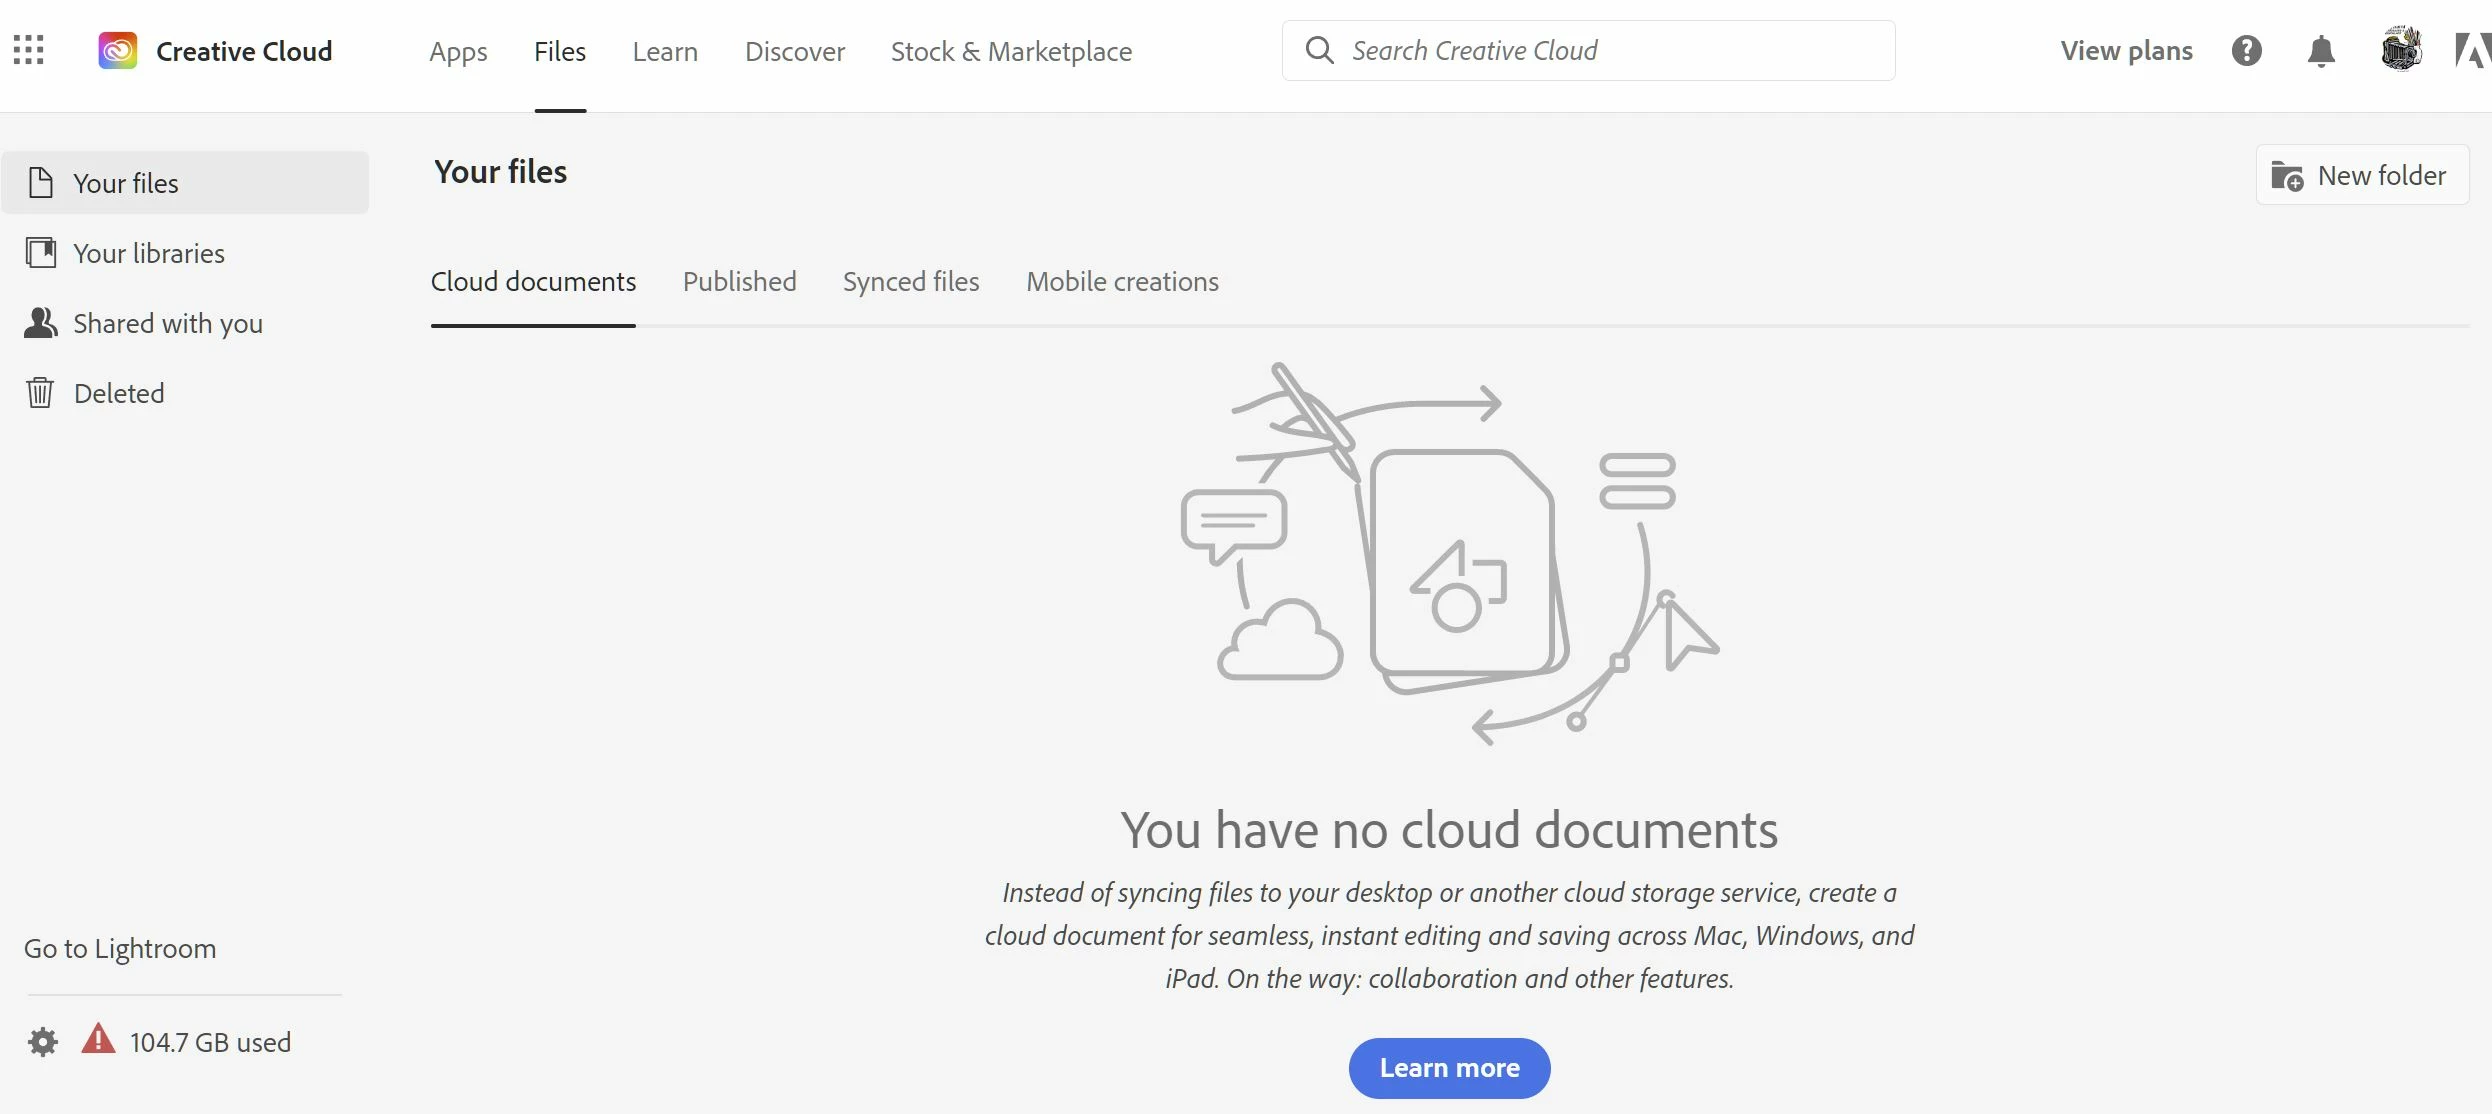The width and height of the screenshot is (2492, 1114).
Task: Open notifications bell icon
Action: click(2320, 50)
